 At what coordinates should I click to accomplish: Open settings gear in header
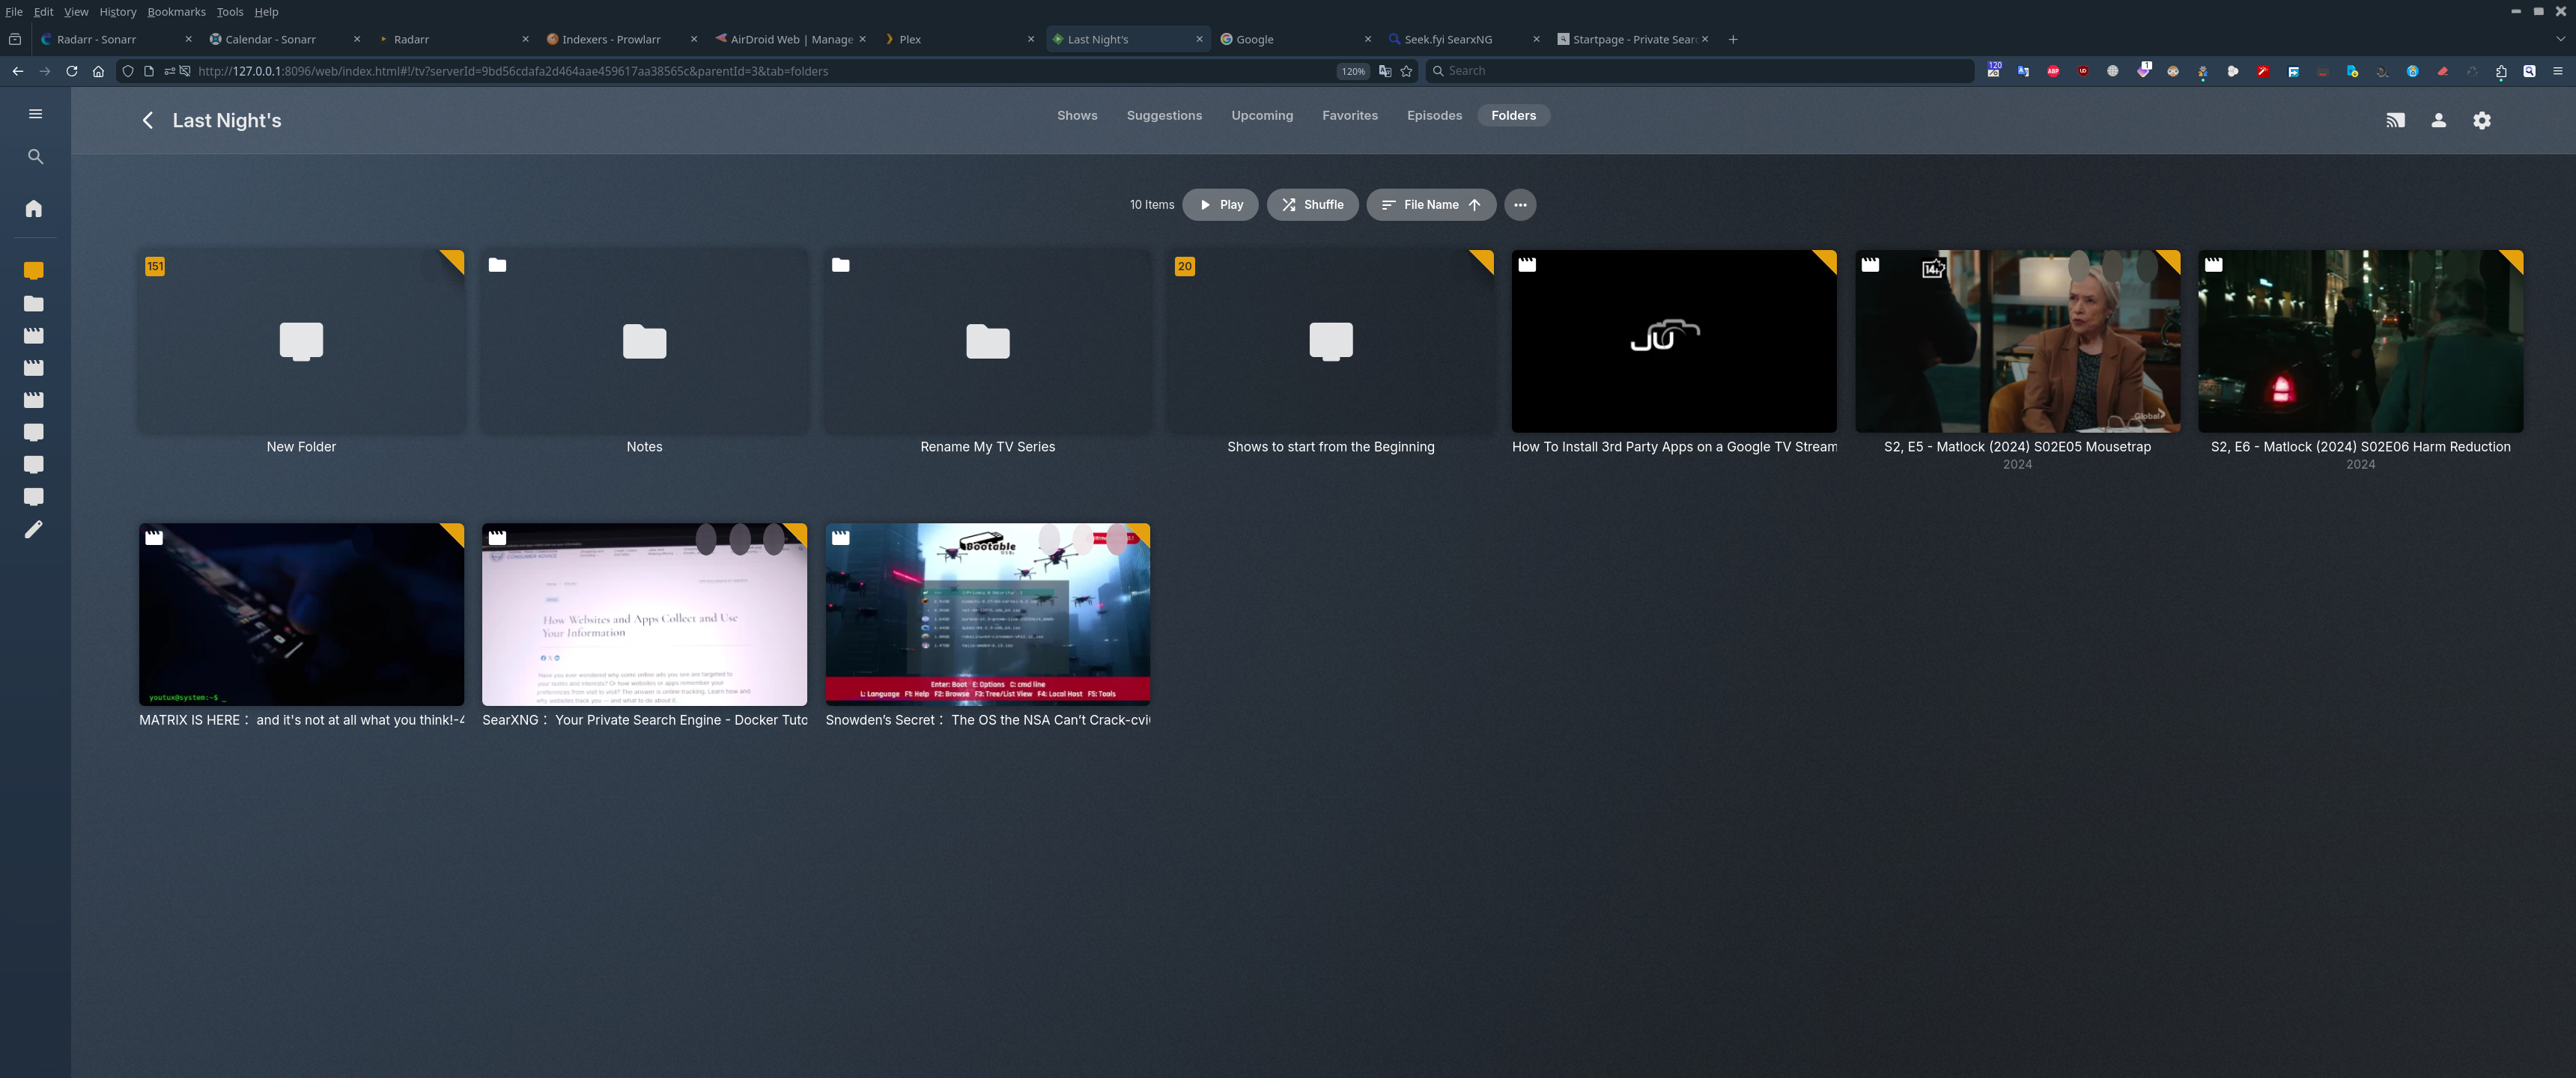pos(2481,121)
